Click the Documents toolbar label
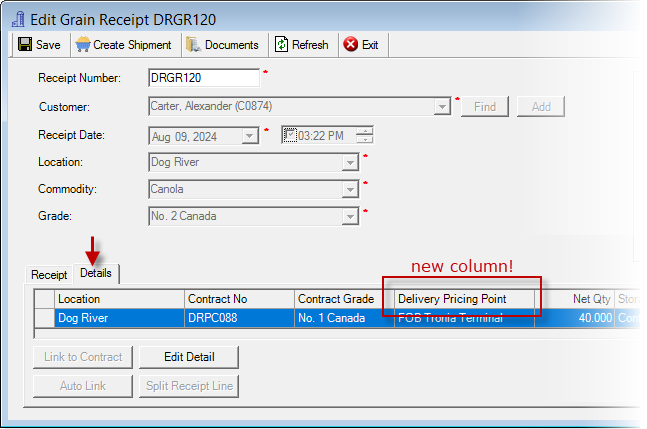The height and width of the screenshot is (429, 647). coord(231,45)
